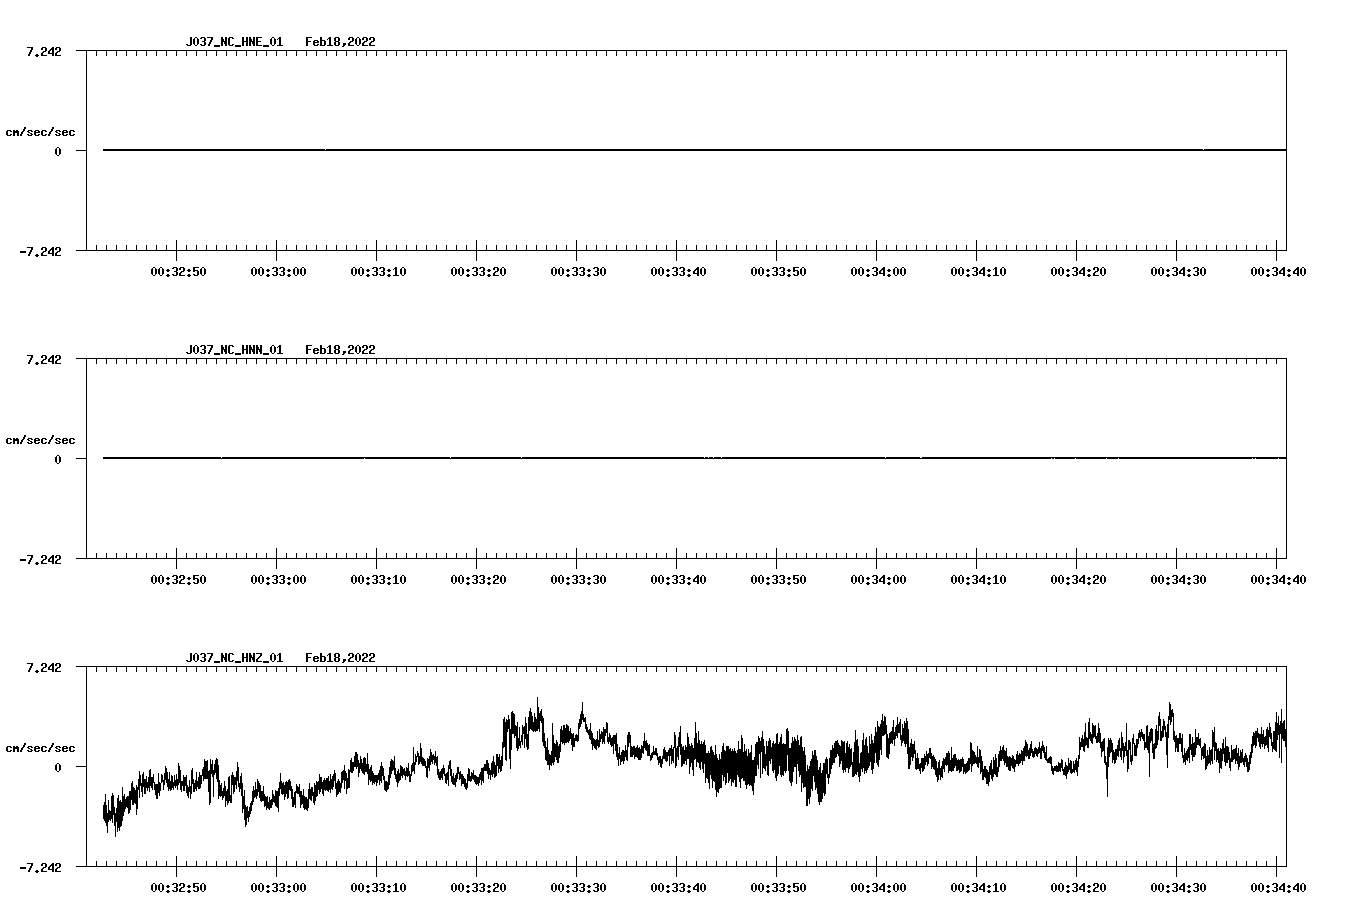Select 00:33:10 time label below HNZ plot
Viewport: 1358px width, 924px height.
click(378, 887)
